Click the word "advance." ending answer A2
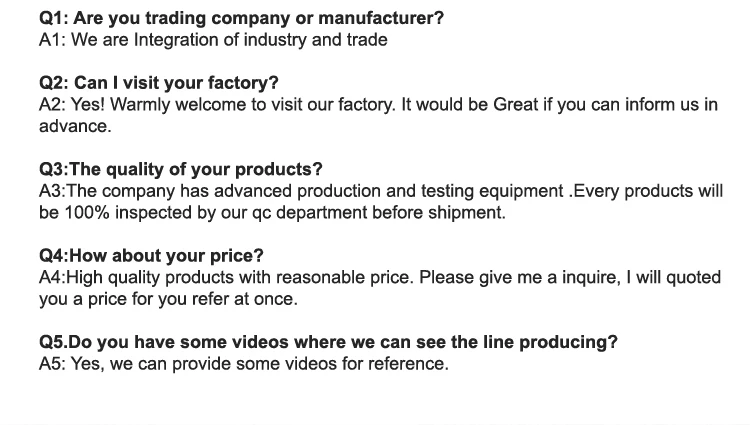Image resolution: width=750 pixels, height=425 pixels. [x=75, y=126]
